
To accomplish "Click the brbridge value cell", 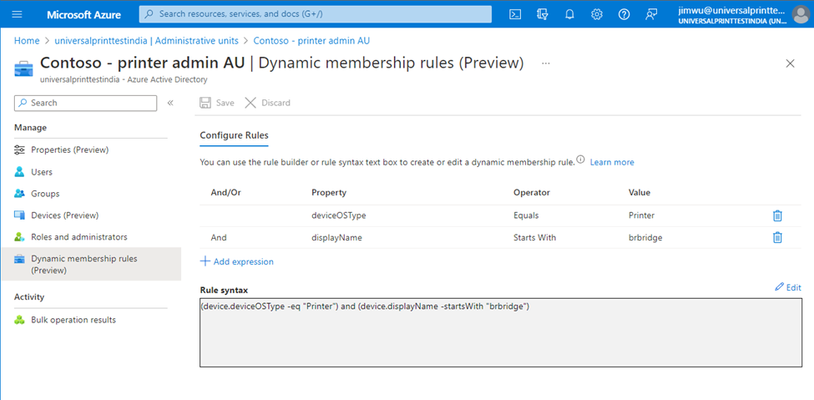I will click(x=645, y=238).
